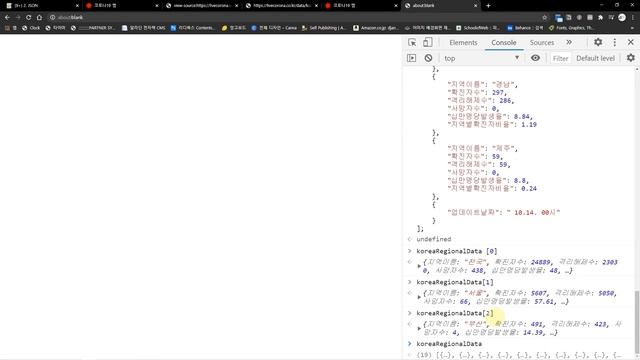
Task: Bookmark this page with star icon
Action: point(544,18)
